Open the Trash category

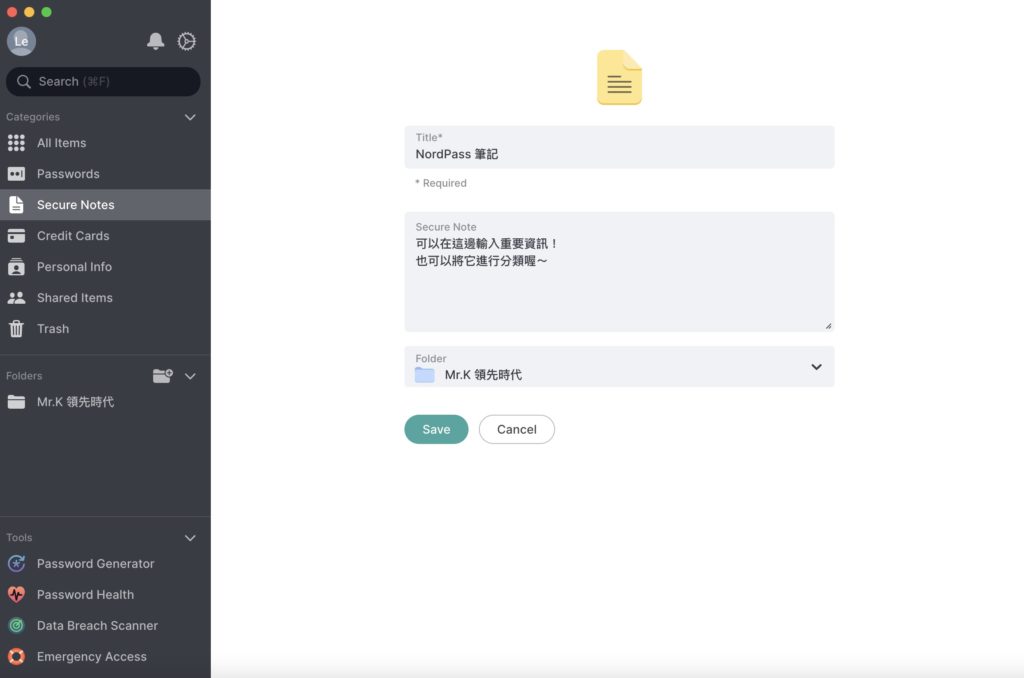click(x=105, y=329)
